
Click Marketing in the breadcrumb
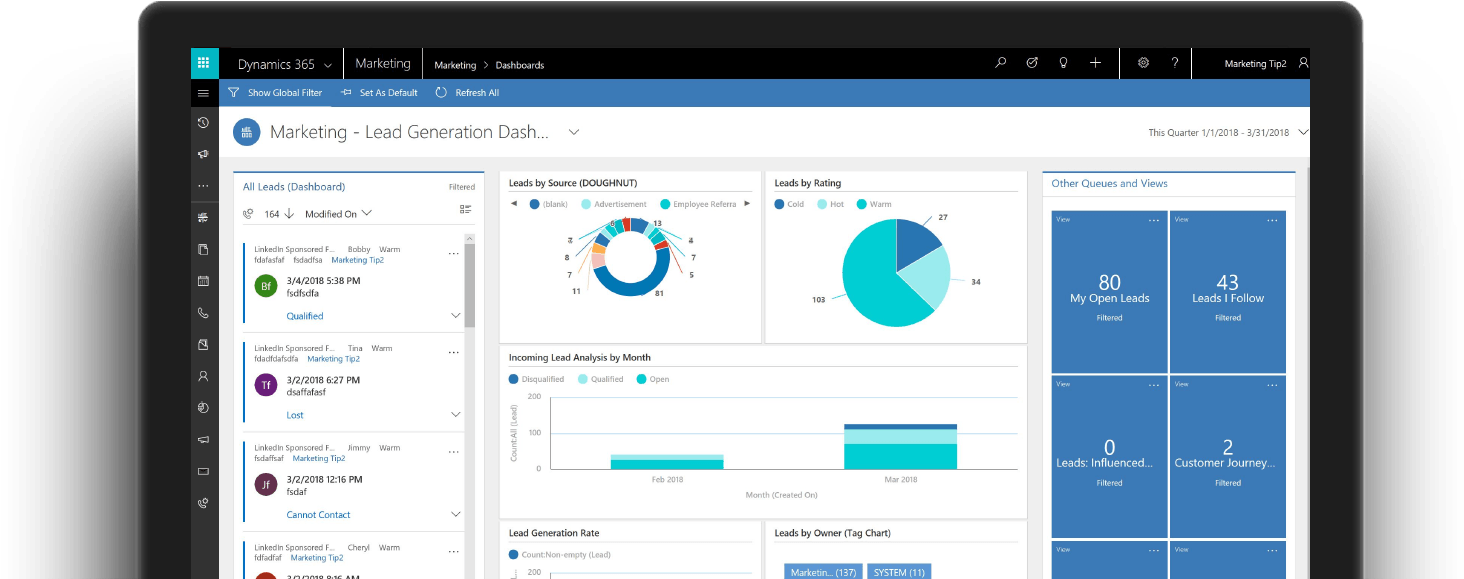click(x=455, y=65)
